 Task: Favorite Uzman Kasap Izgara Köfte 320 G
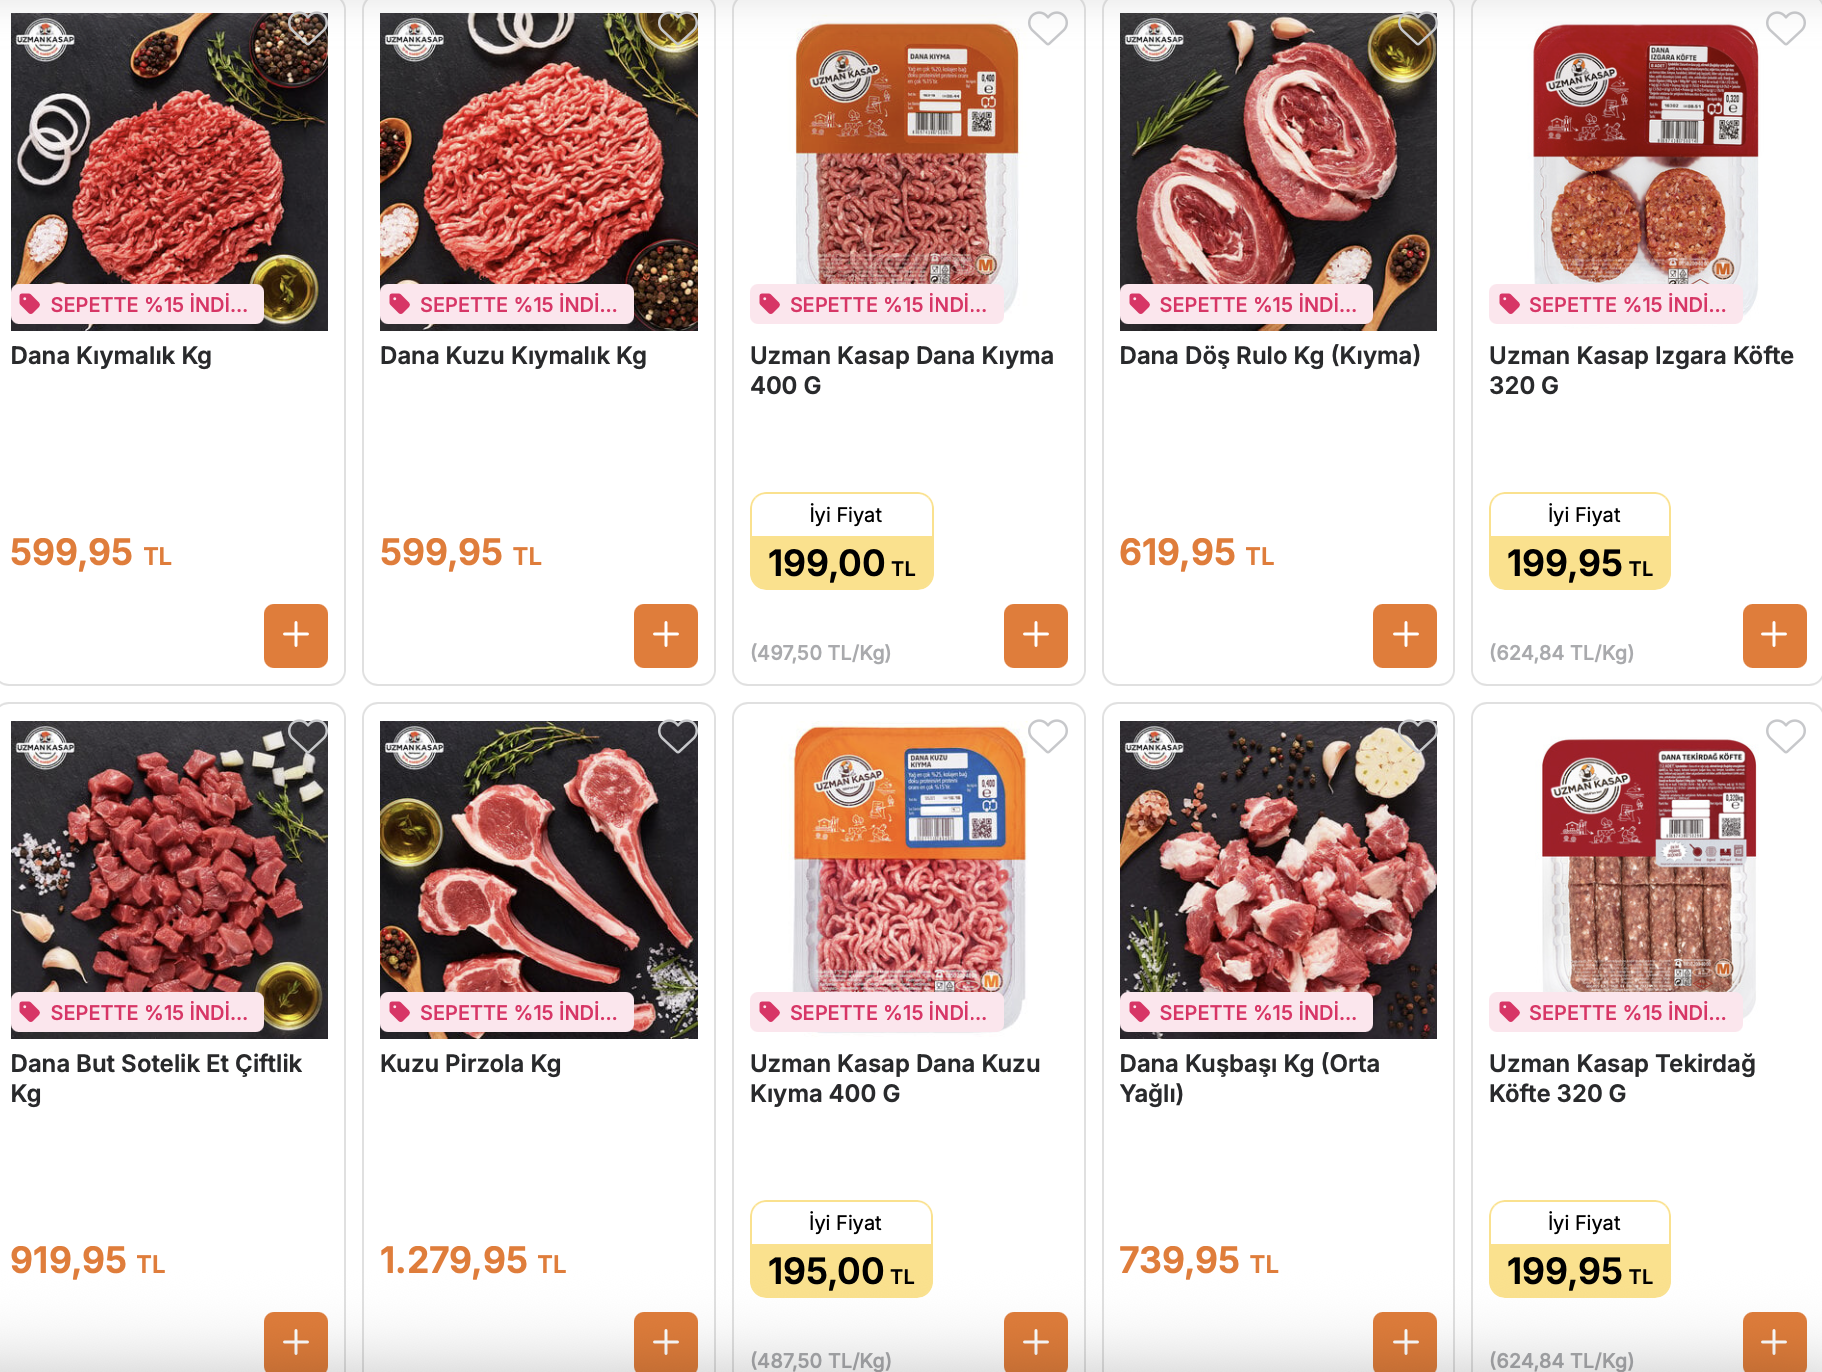pyautogui.click(x=1786, y=28)
